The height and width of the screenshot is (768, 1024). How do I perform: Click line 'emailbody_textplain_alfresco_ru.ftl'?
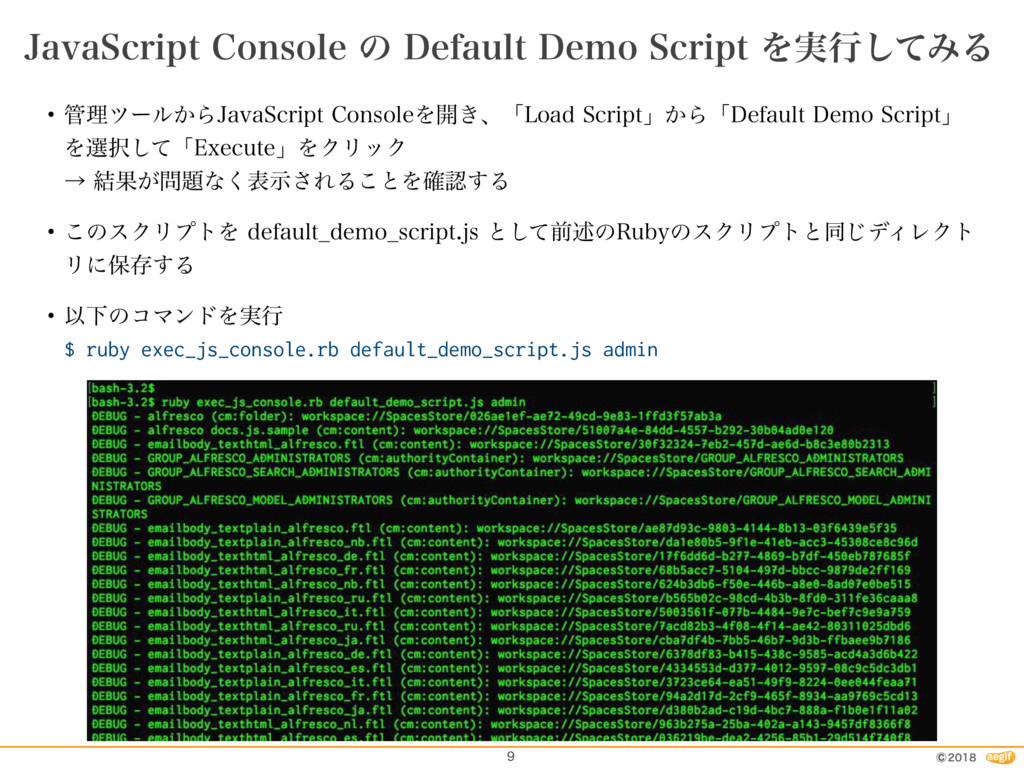[x=504, y=598]
